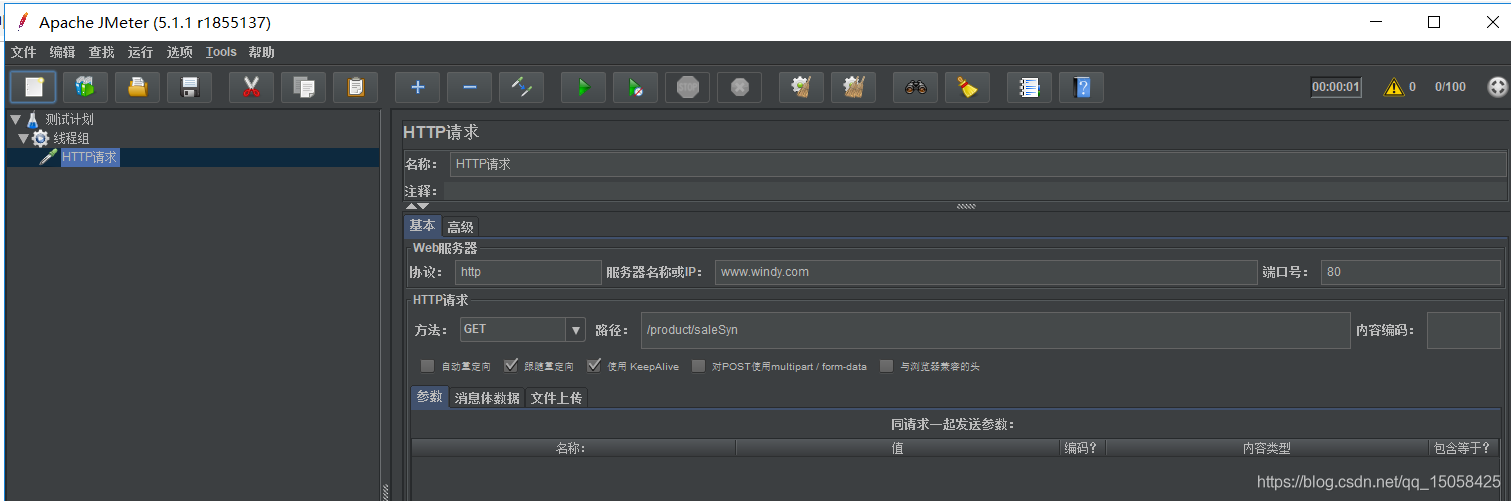The image size is (1511, 501).
Task: Open the 方法 GET dropdown
Action: coord(523,329)
